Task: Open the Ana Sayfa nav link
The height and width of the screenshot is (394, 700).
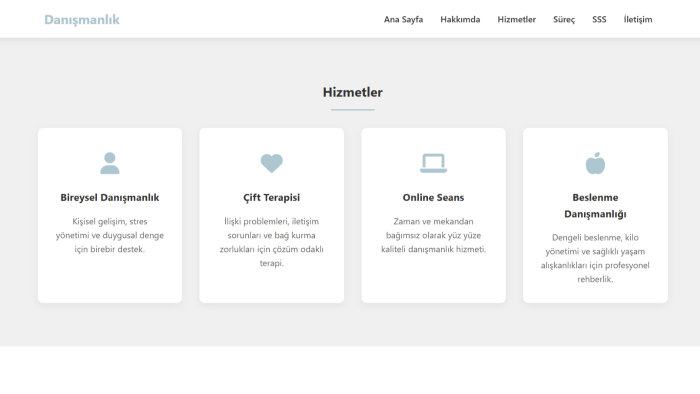Action: tap(403, 19)
